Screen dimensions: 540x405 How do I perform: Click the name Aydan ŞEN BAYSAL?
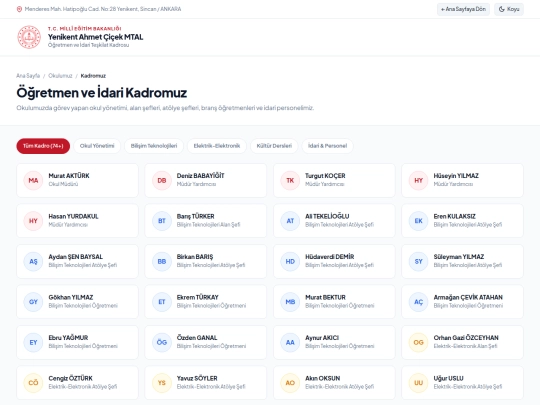[x=75, y=257]
